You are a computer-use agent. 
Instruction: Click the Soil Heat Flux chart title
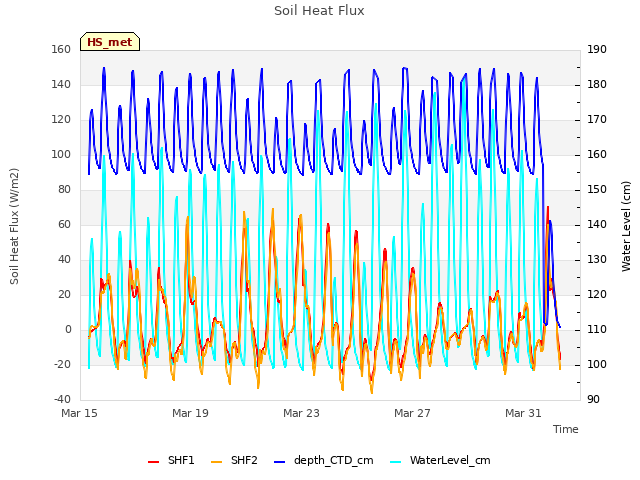click(x=319, y=11)
